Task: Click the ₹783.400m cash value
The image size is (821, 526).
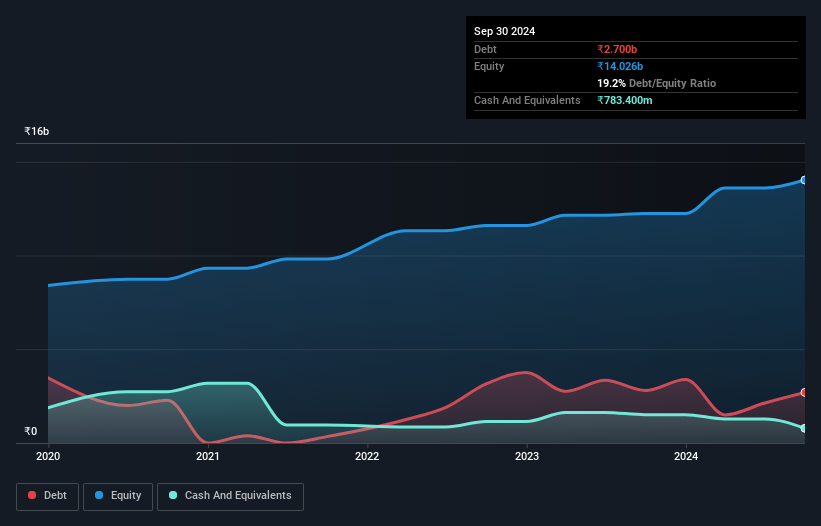Action: coord(625,100)
